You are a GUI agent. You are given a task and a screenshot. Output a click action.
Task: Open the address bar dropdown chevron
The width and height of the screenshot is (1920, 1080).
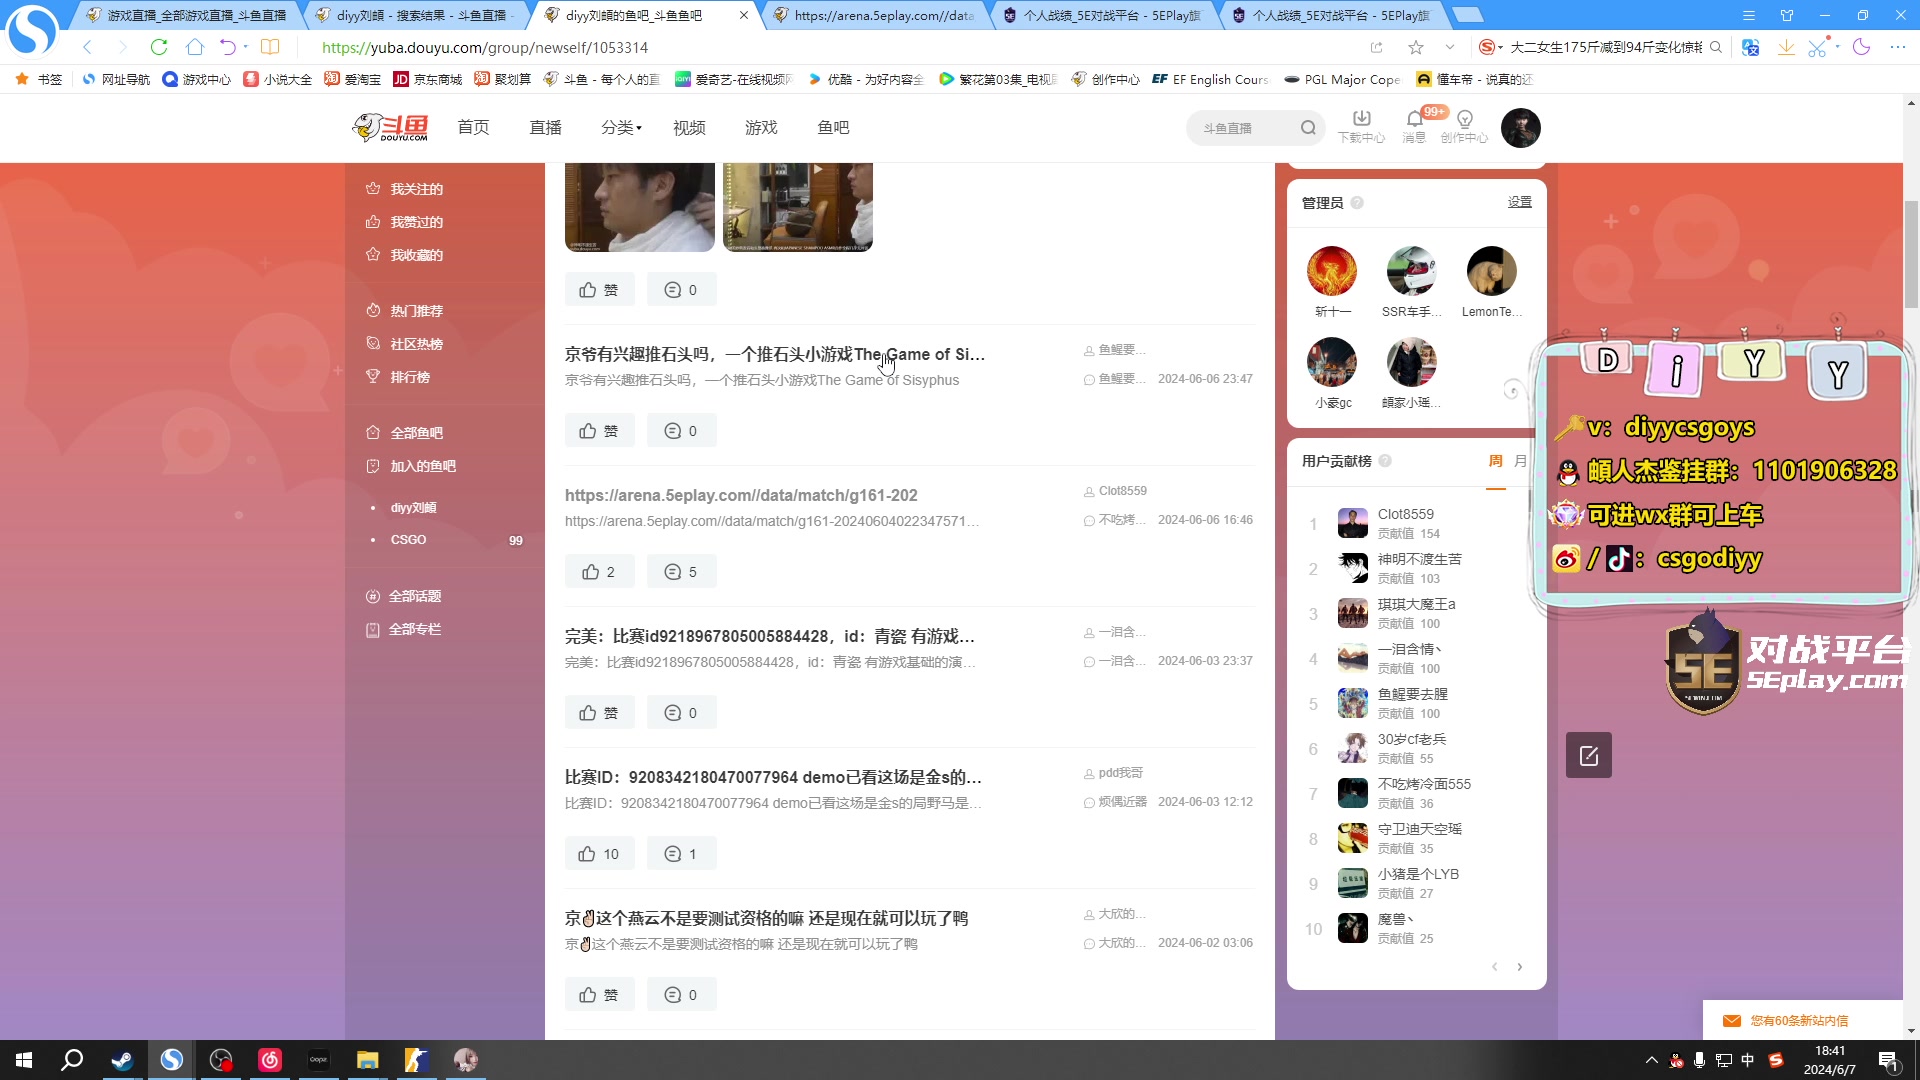pyautogui.click(x=1449, y=47)
